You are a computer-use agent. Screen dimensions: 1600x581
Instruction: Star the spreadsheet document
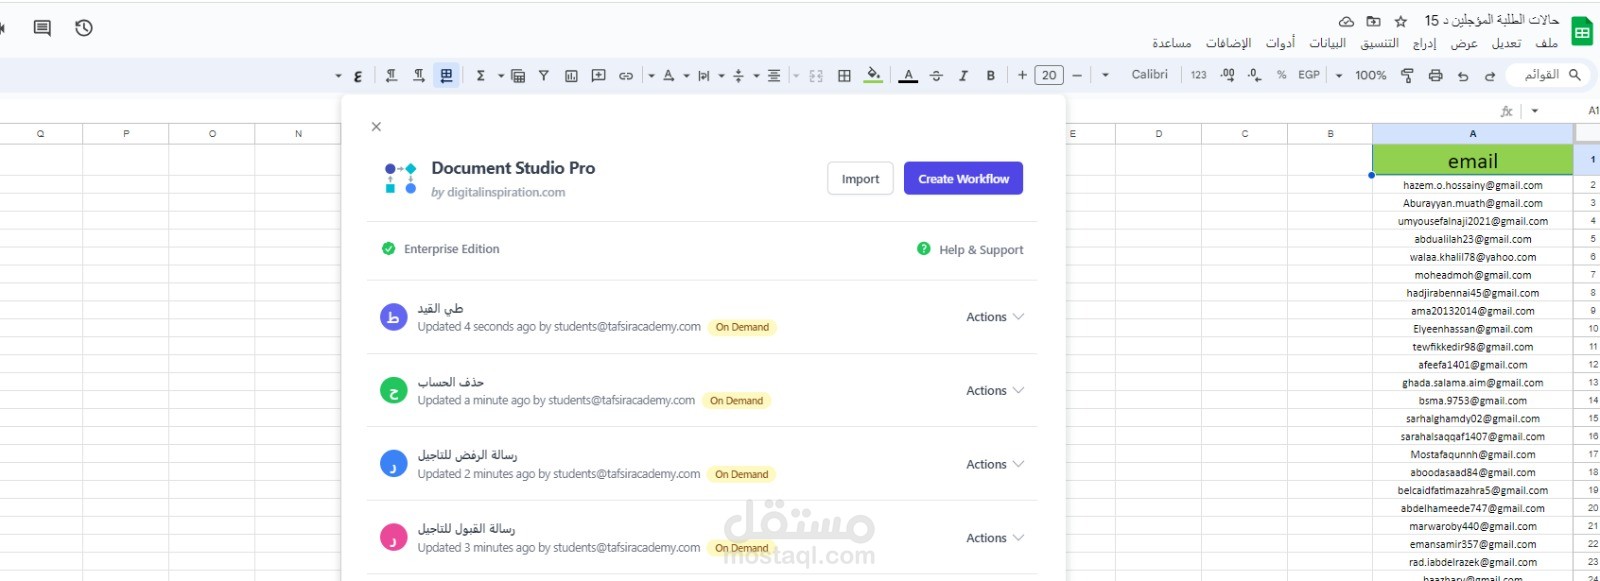(x=1400, y=21)
